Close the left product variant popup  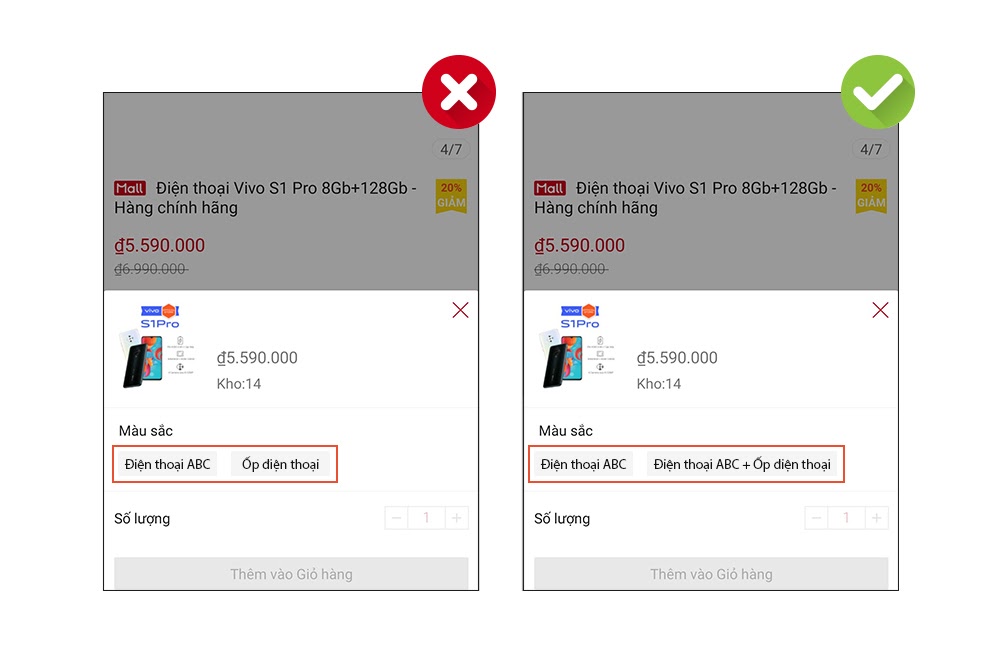(460, 310)
